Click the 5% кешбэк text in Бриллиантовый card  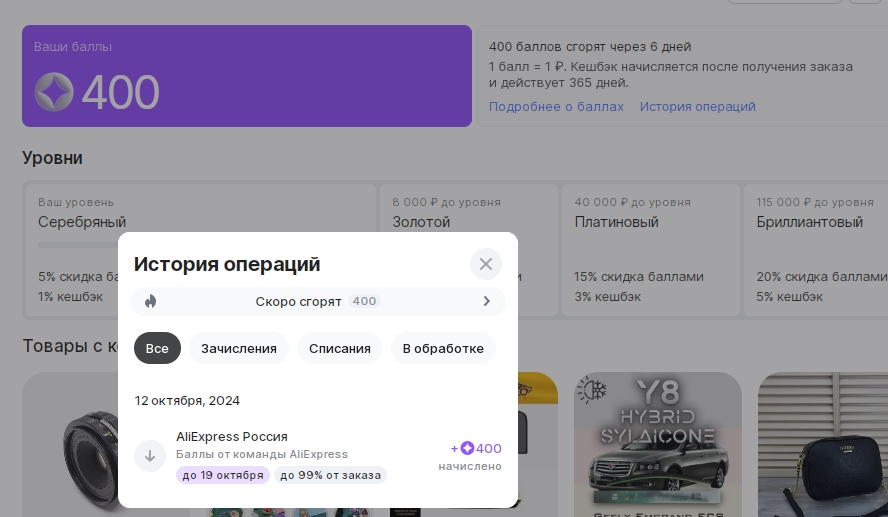(x=789, y=297)
